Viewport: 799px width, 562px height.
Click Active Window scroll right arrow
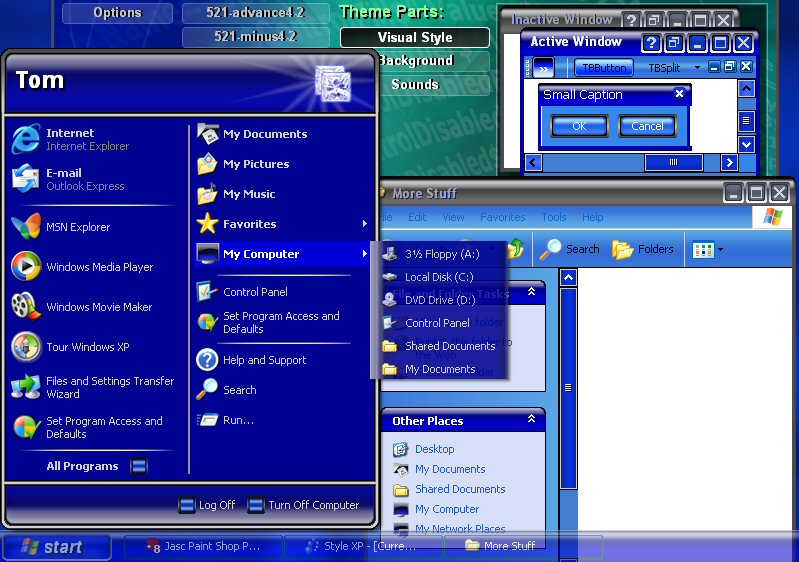[x=729, y=163]
